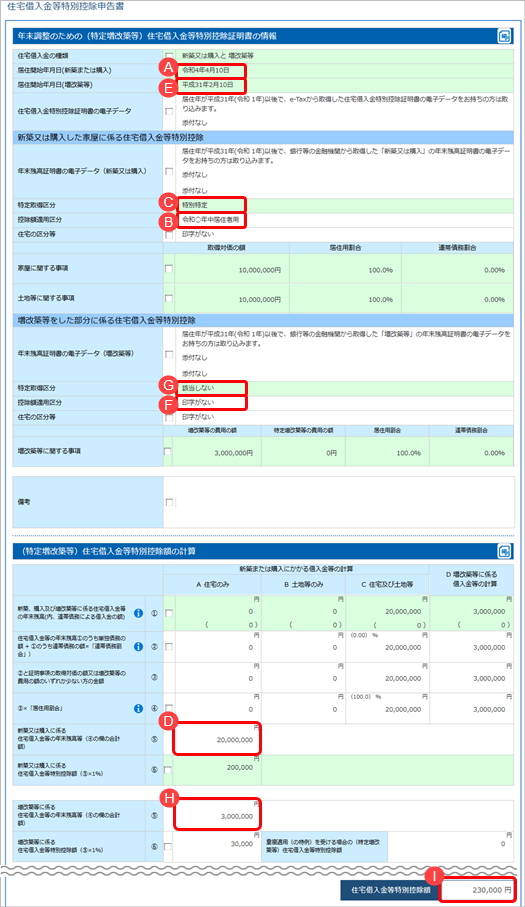Tick checkbox for 住宅借入金の種類
This screenshot has width=525, height=907.
pyautogui.click(x=169, y=56)
